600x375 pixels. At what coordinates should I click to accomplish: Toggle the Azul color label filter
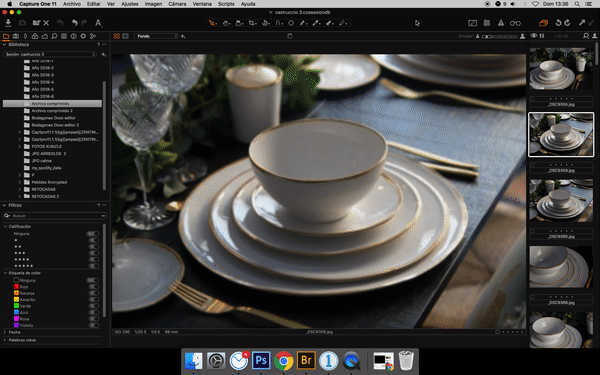[93, 312]
